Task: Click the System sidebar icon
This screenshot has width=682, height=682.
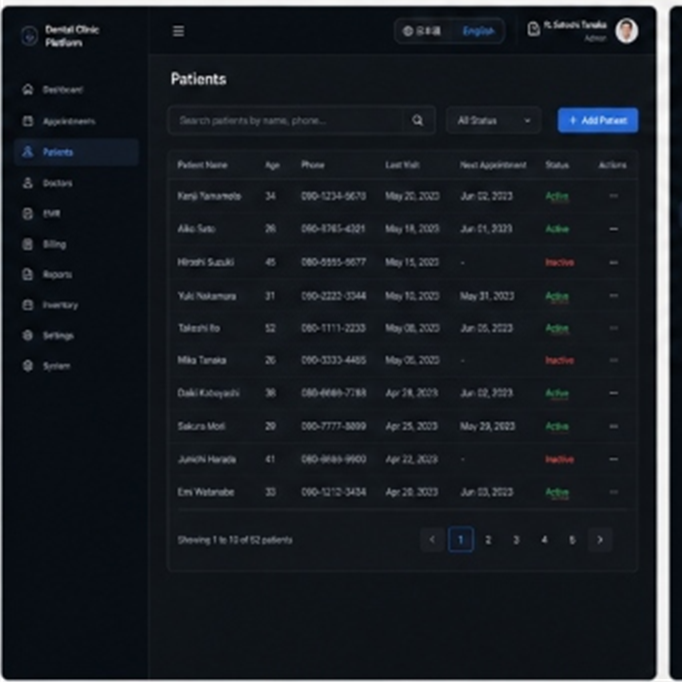Action: [x=28, y=366]
